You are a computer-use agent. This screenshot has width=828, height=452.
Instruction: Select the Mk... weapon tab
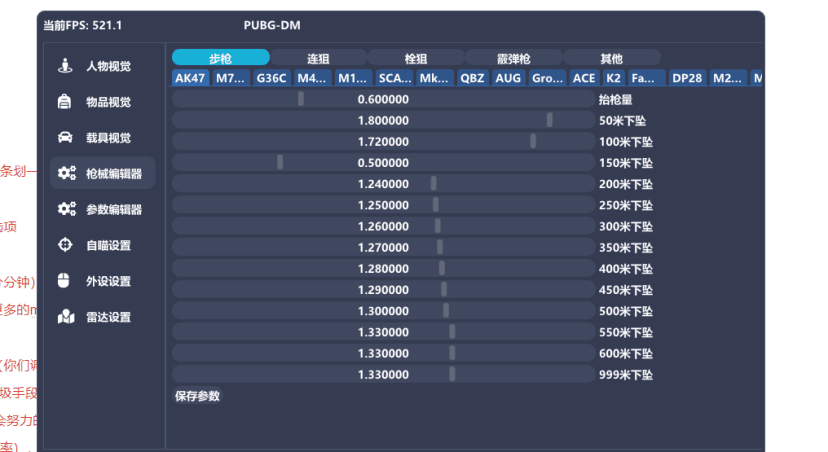click(x=435, y=78)
